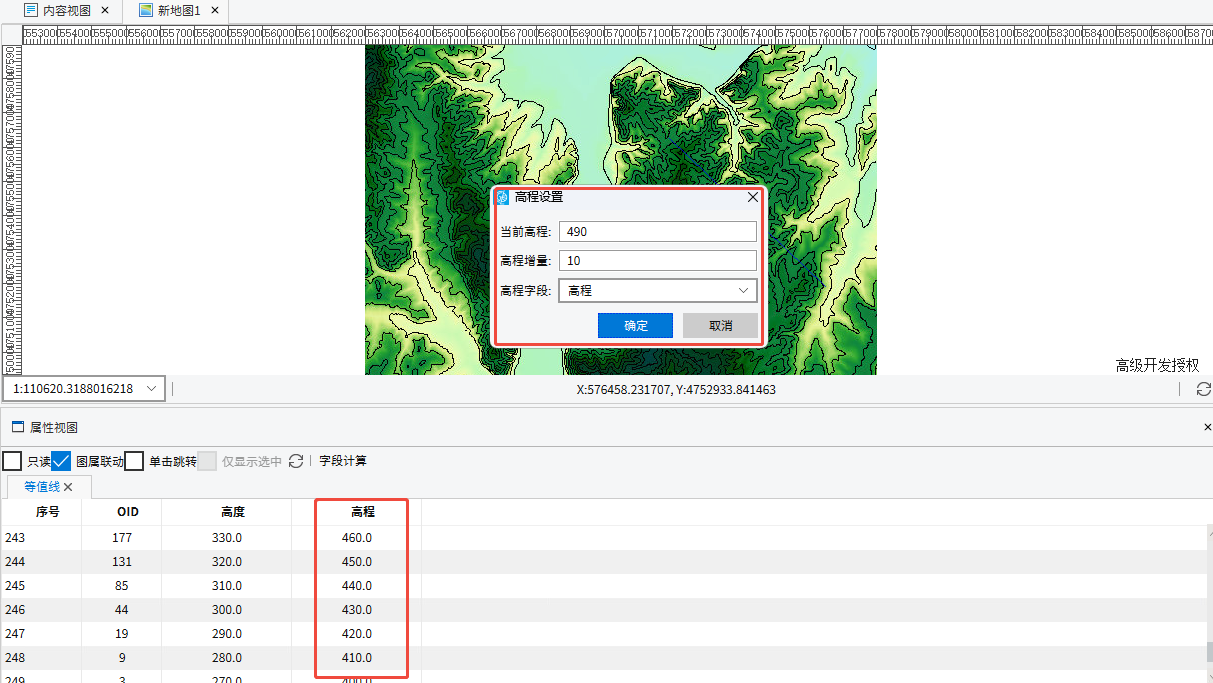The width and height of the screenshot is (1213, 683).
Task: Click the 确定 button
Action: [x=635, y=326]
